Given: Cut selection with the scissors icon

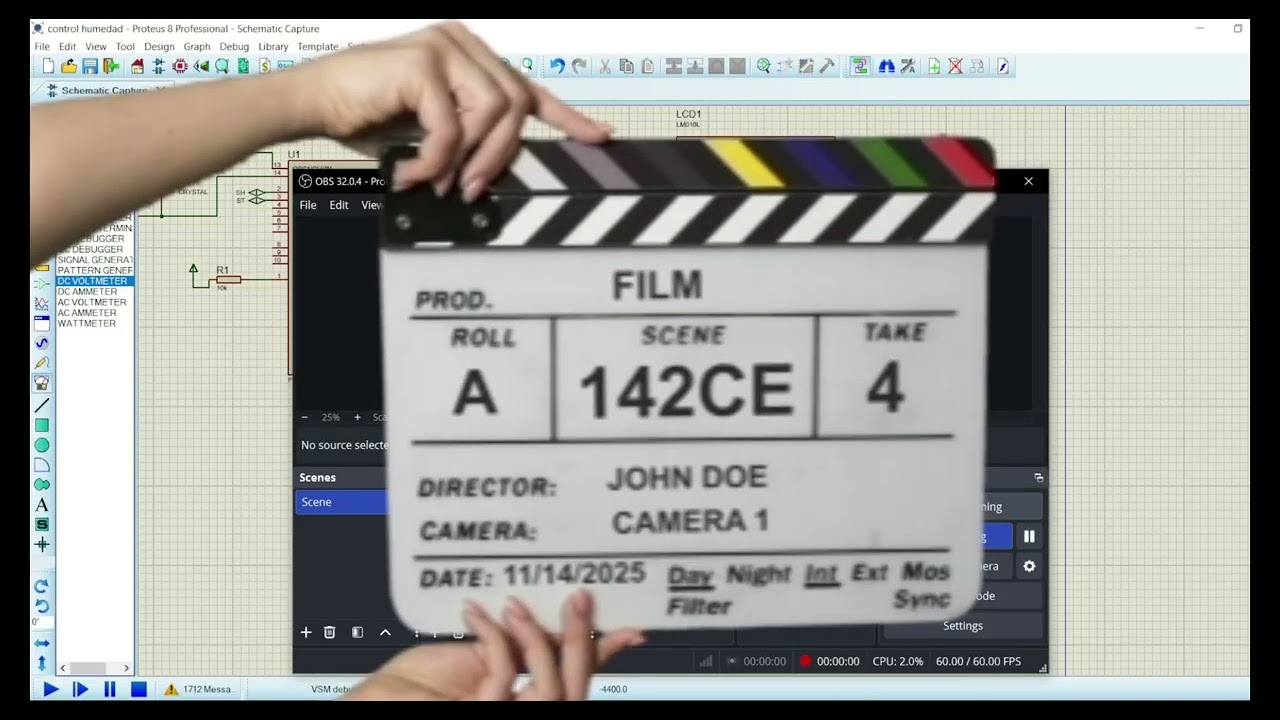Looking at the screenshot, I should pyautogui.click(x=605, y=66).
